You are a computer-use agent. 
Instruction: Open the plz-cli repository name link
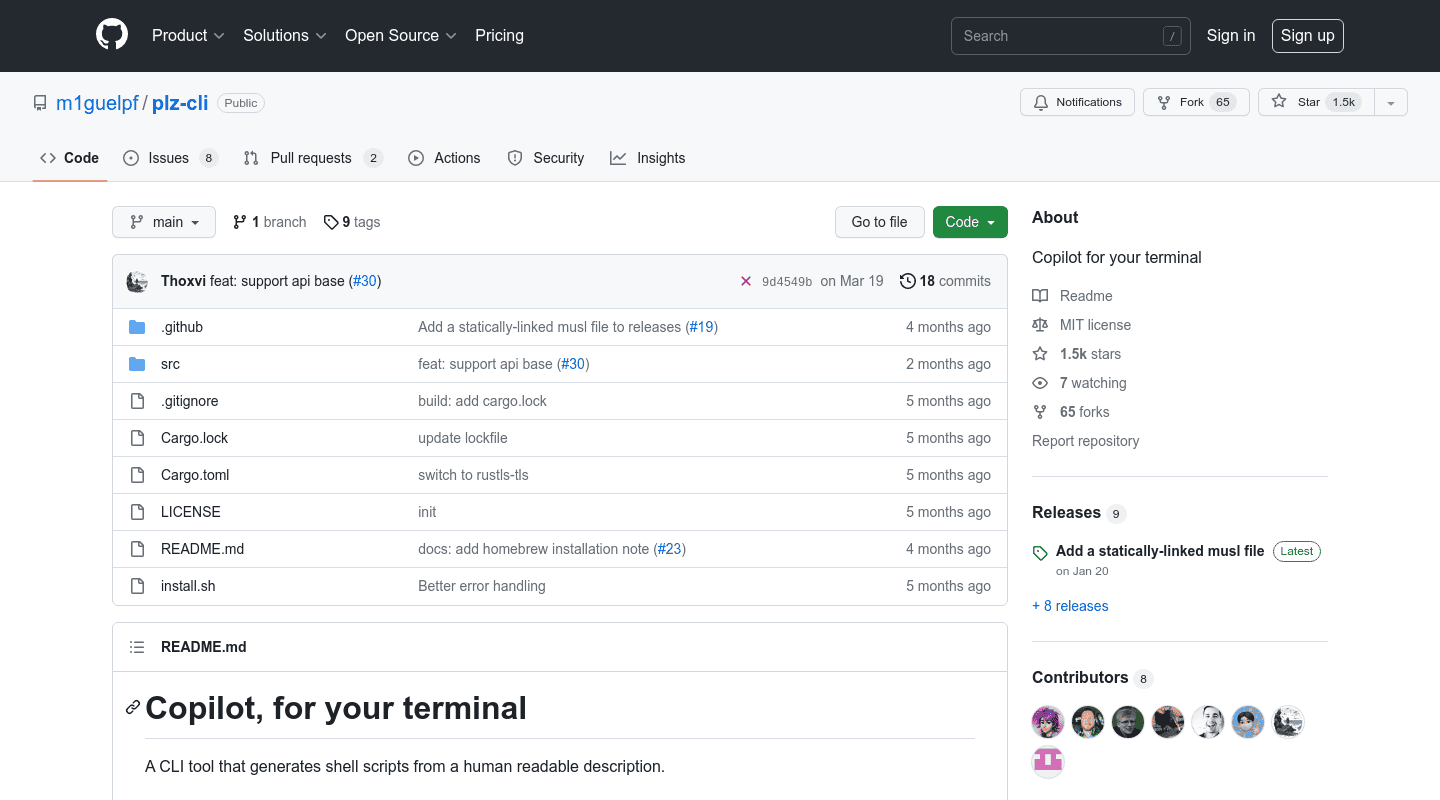click(x=180, y=103)
